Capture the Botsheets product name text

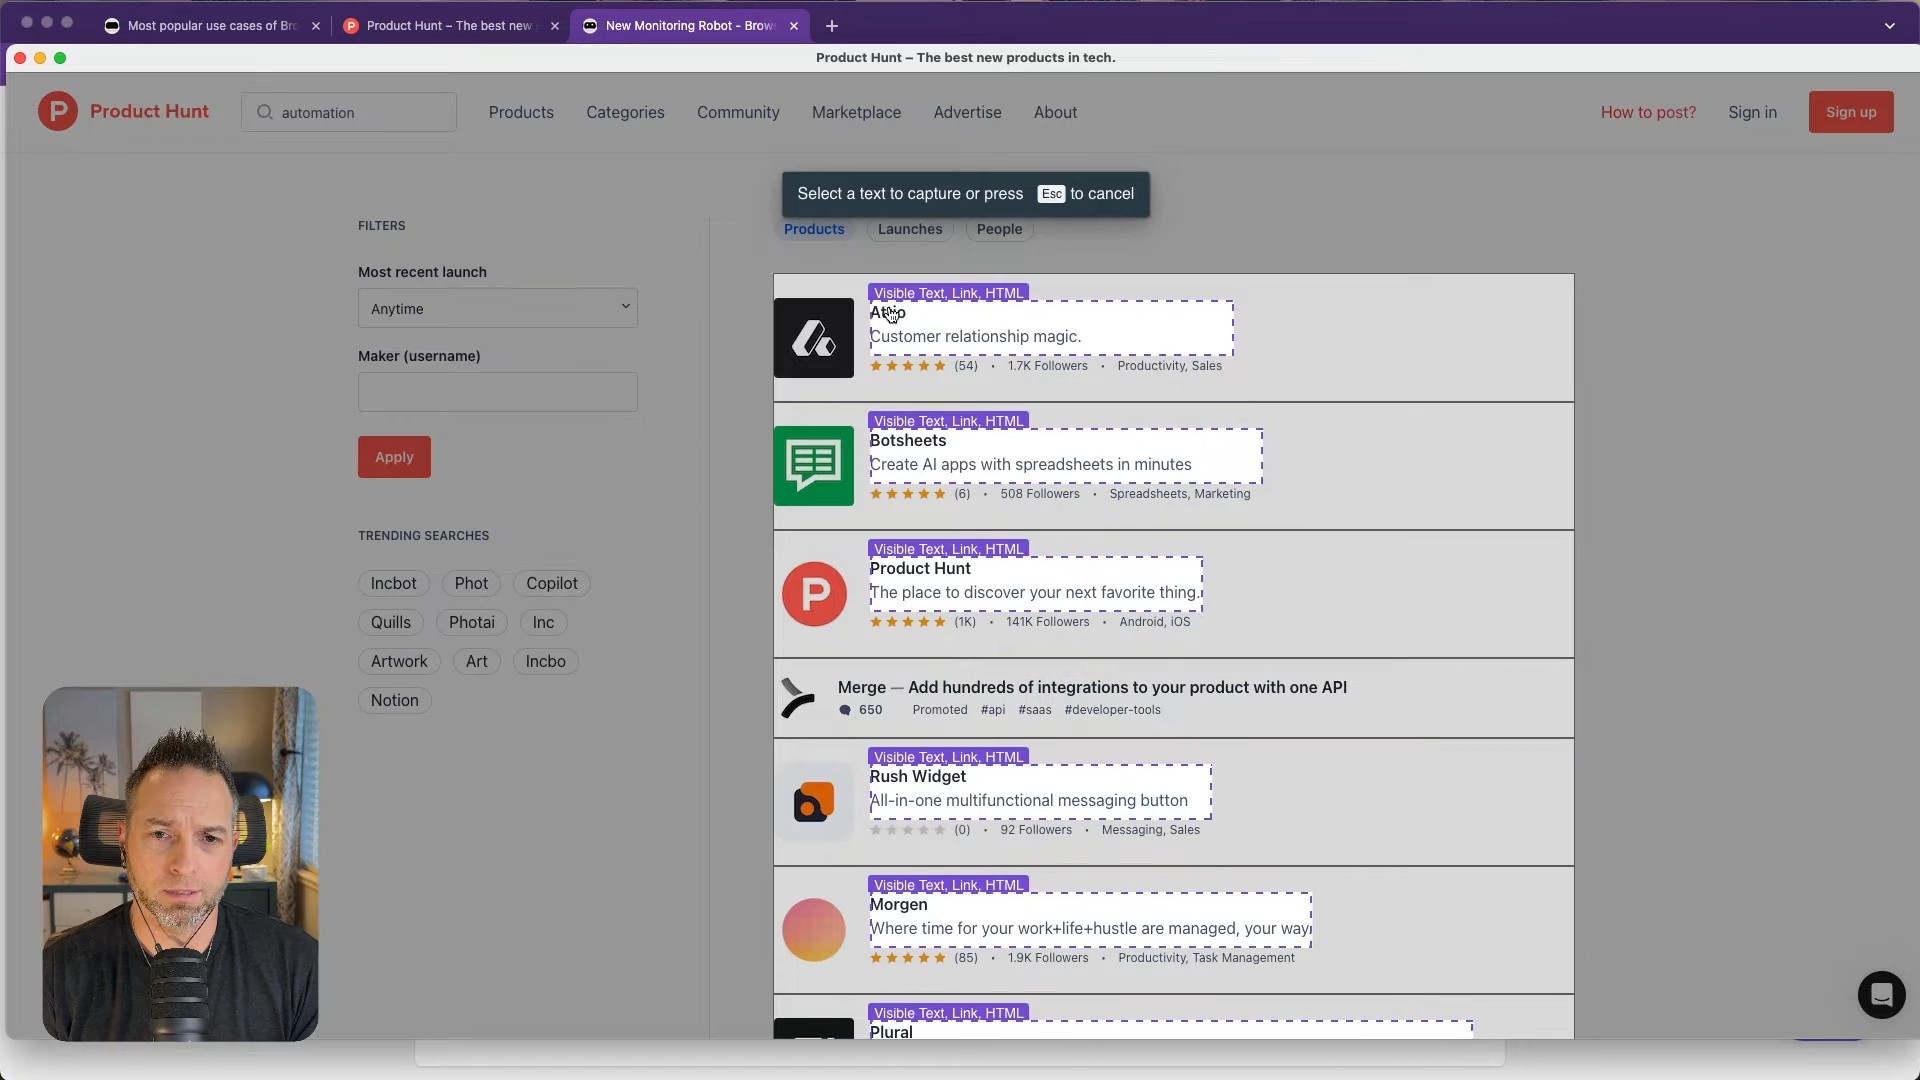click(908, 441)
